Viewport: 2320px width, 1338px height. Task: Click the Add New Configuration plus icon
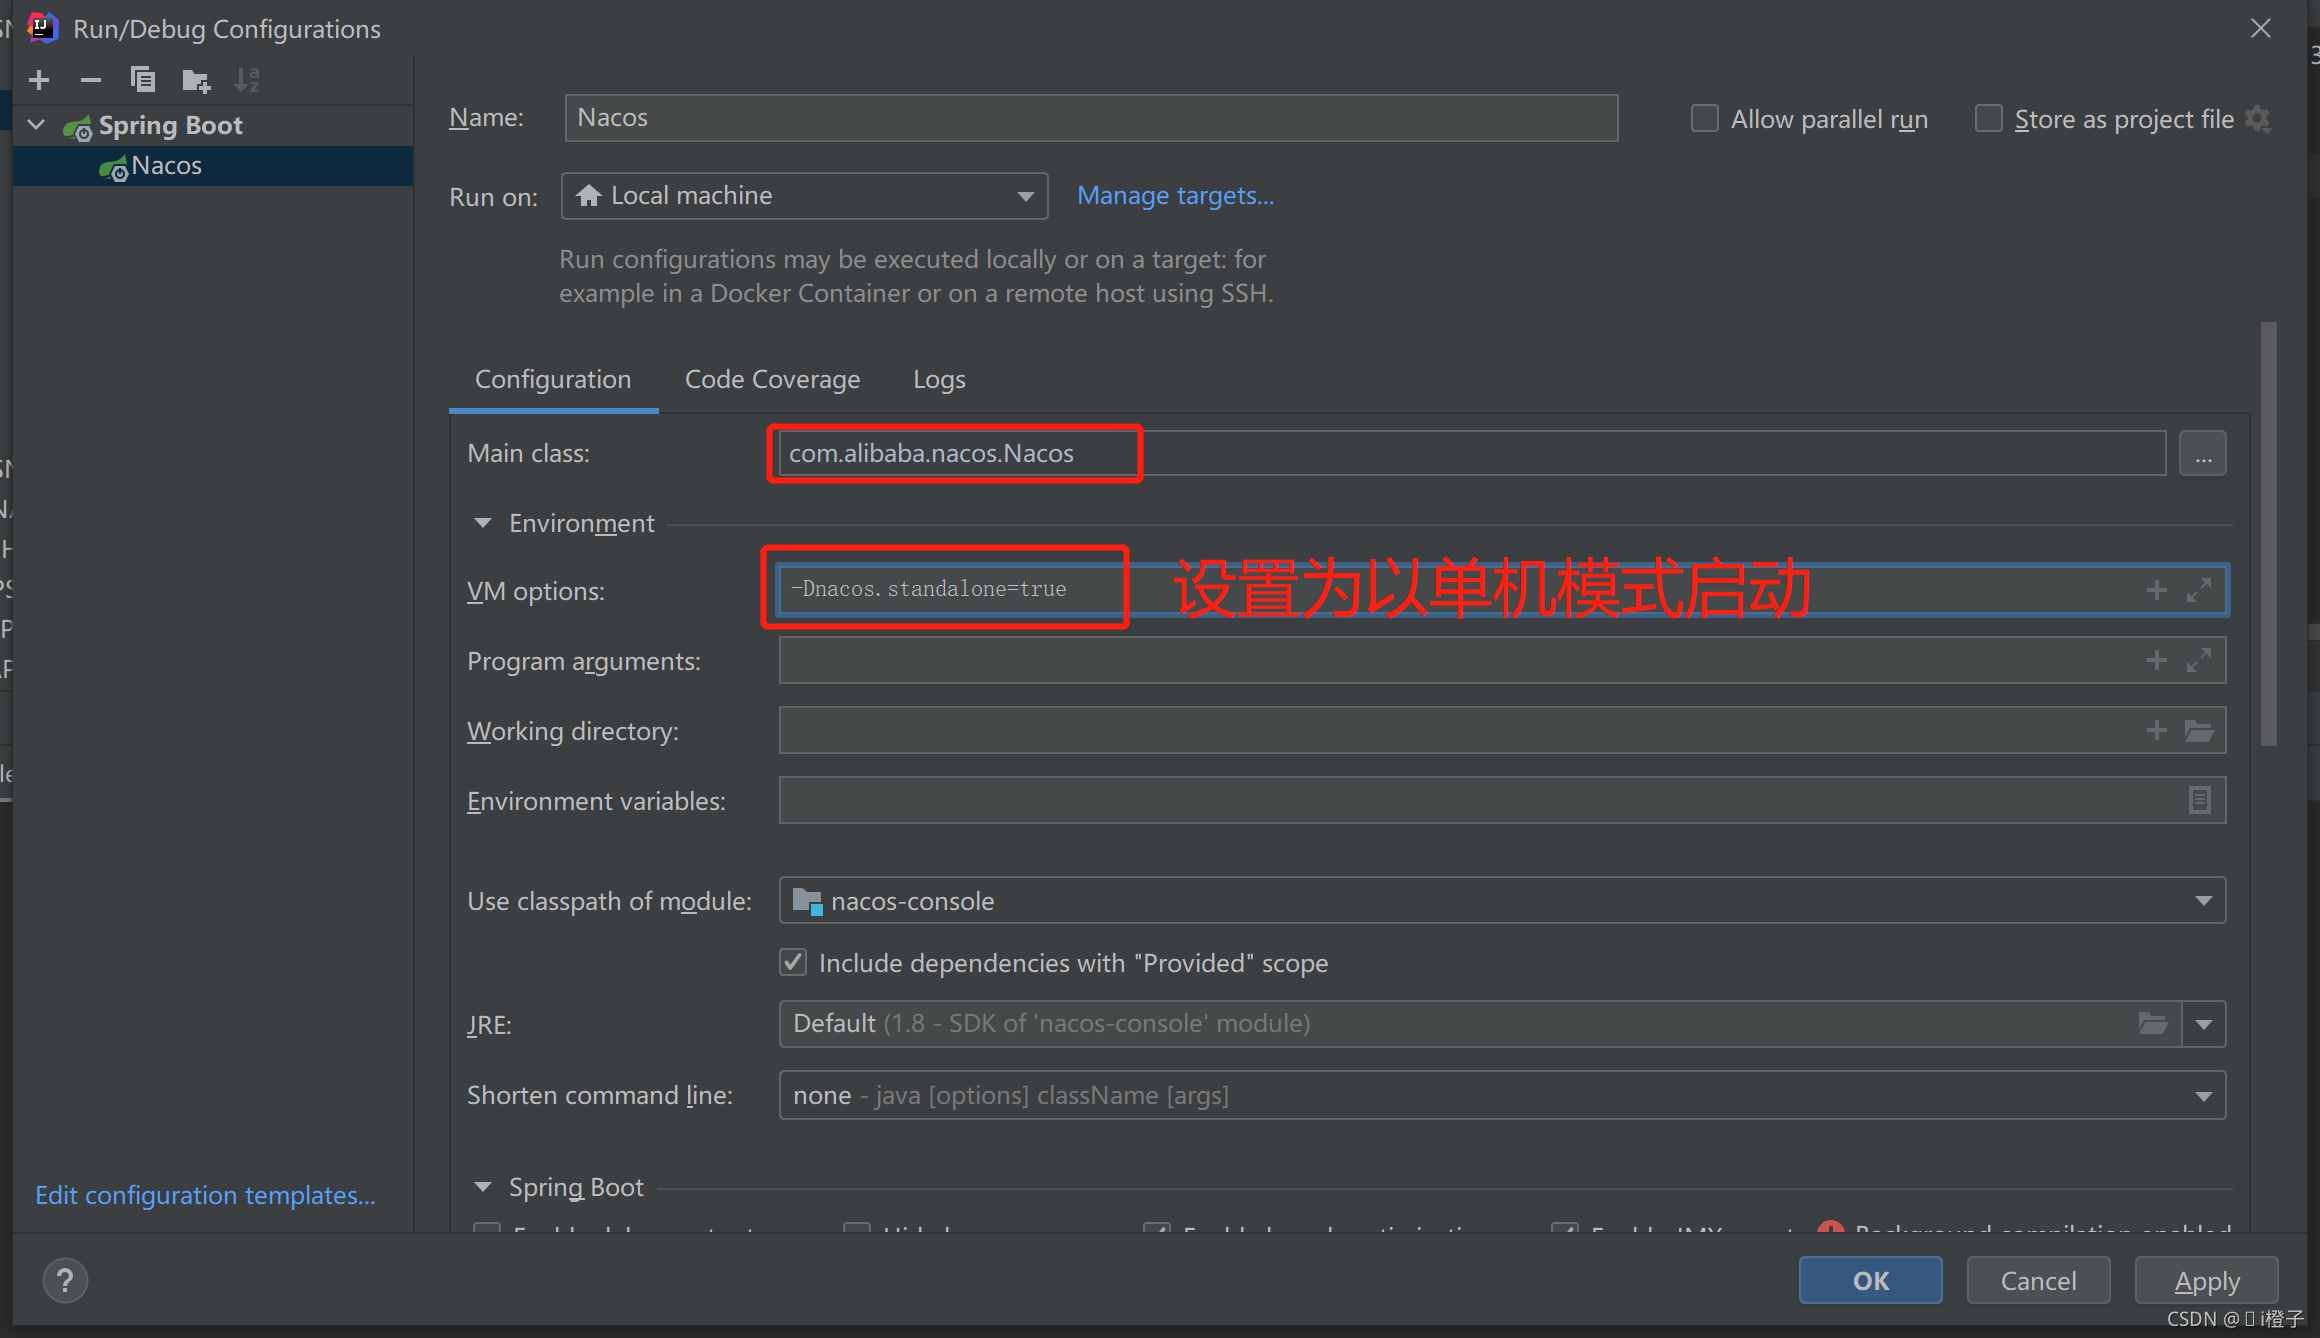click(x=39, y=80)
